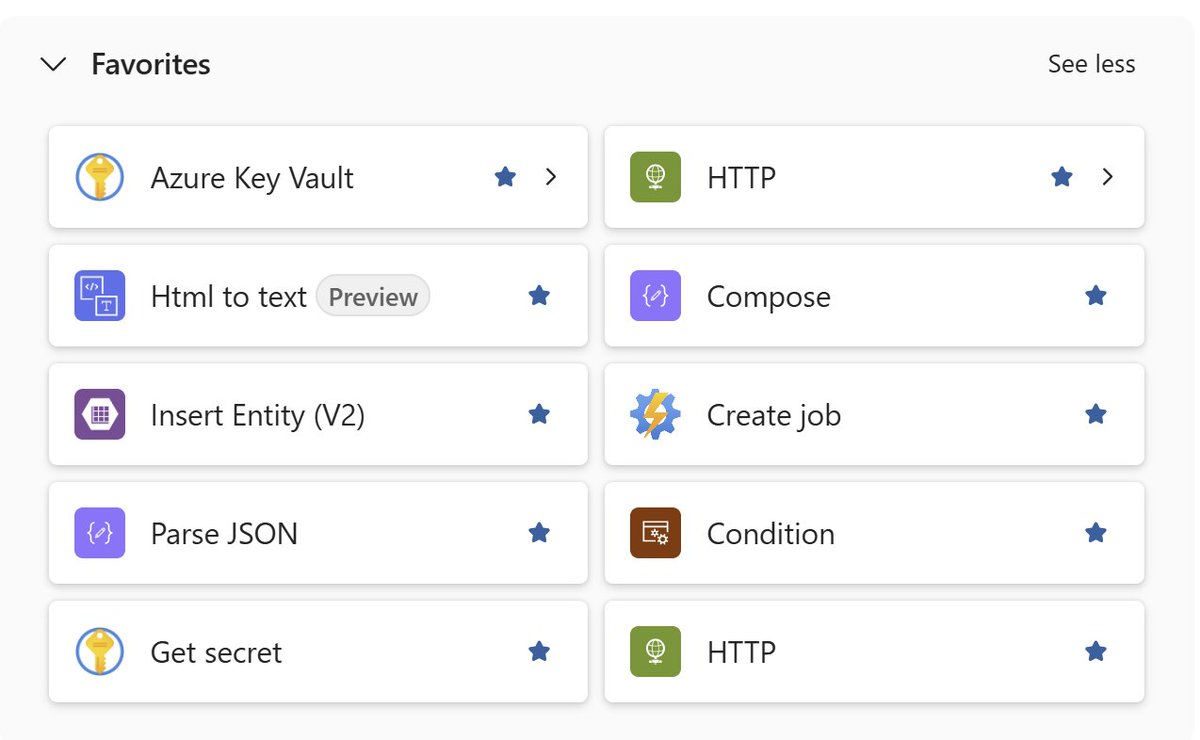Click the Preview badge on Html to text

click(373, 297)
